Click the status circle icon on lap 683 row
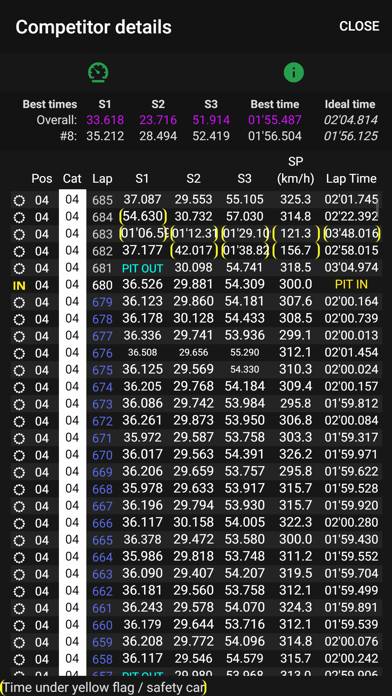The height and width of the screenshot is (696, 392). 19,234
